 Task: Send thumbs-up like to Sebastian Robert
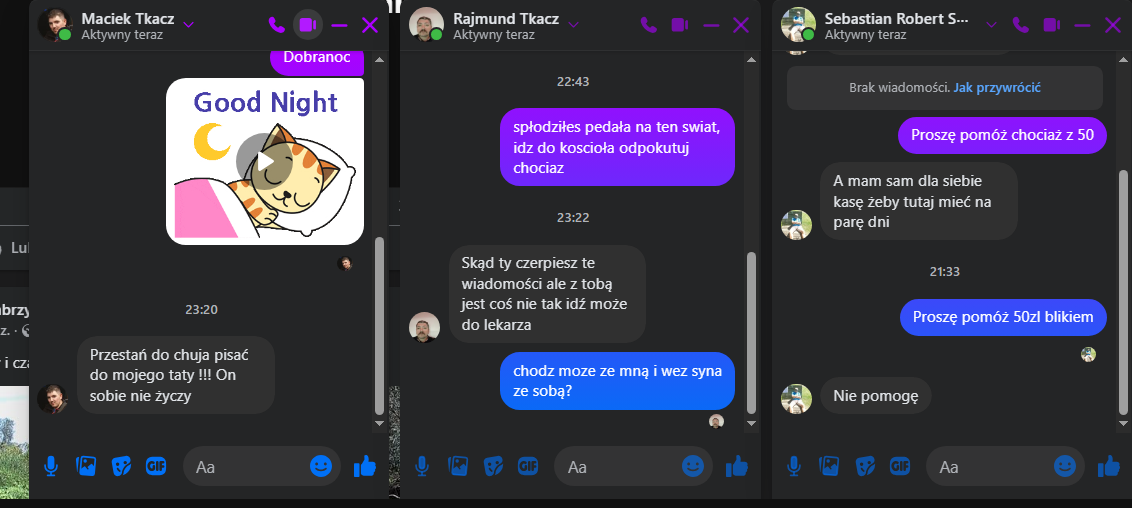tap(1108, 466)
